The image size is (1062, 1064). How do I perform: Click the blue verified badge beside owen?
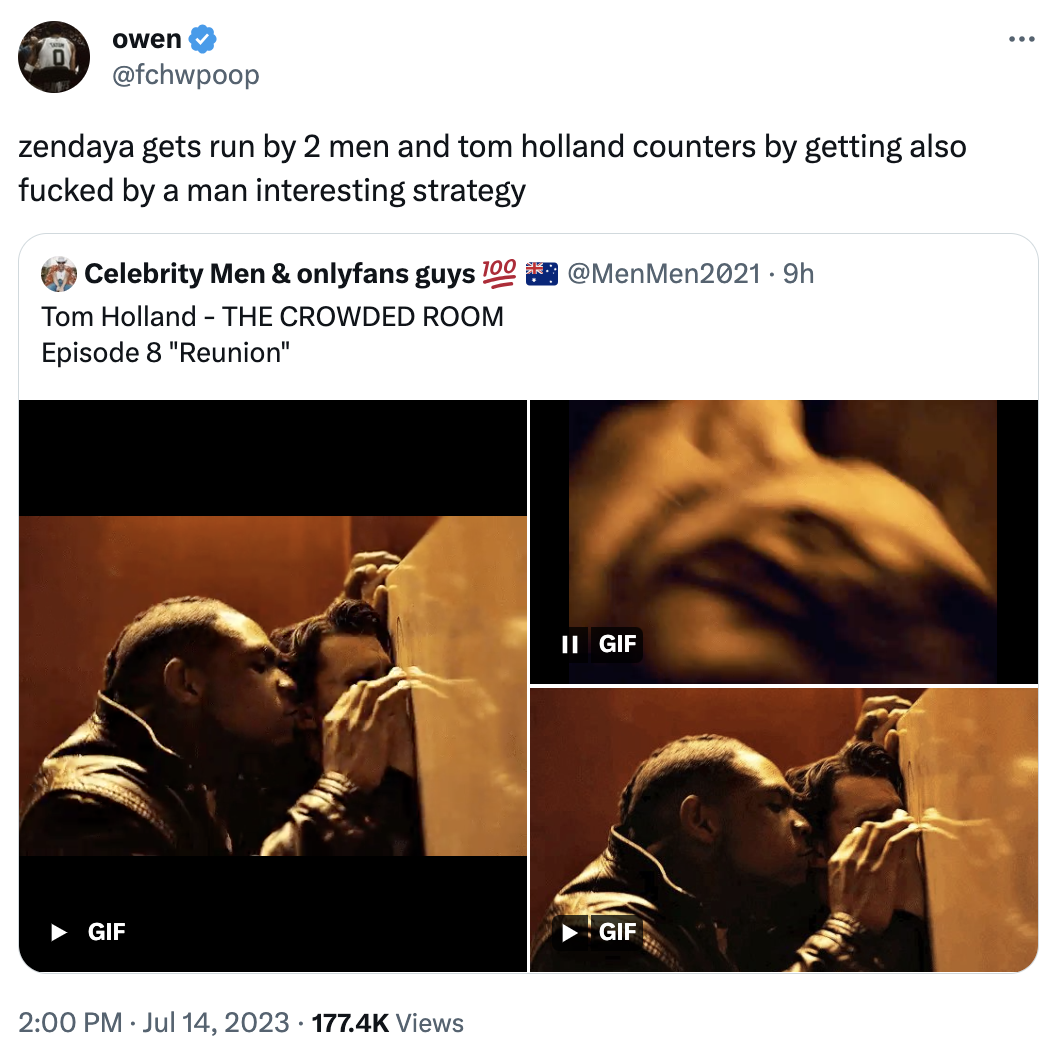point(203,40)
